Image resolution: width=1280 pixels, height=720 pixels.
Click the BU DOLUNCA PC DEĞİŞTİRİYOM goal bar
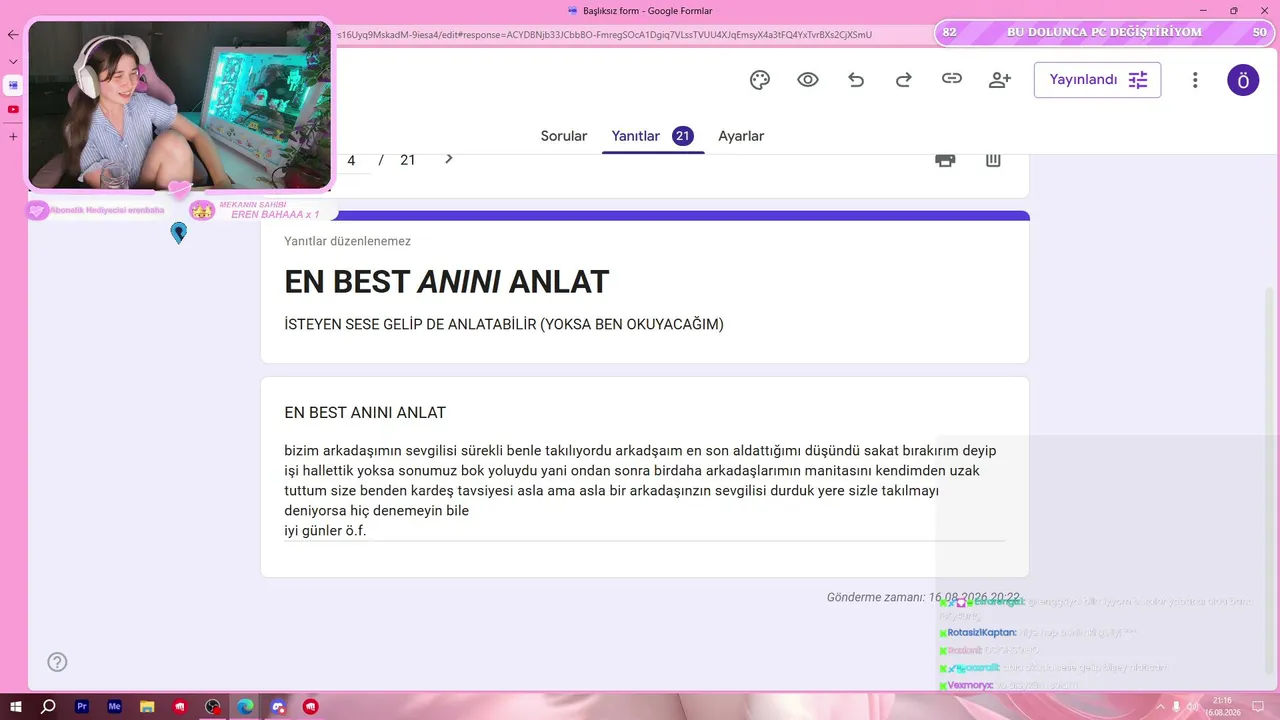pyautogui.click(x=1104, y=32)
